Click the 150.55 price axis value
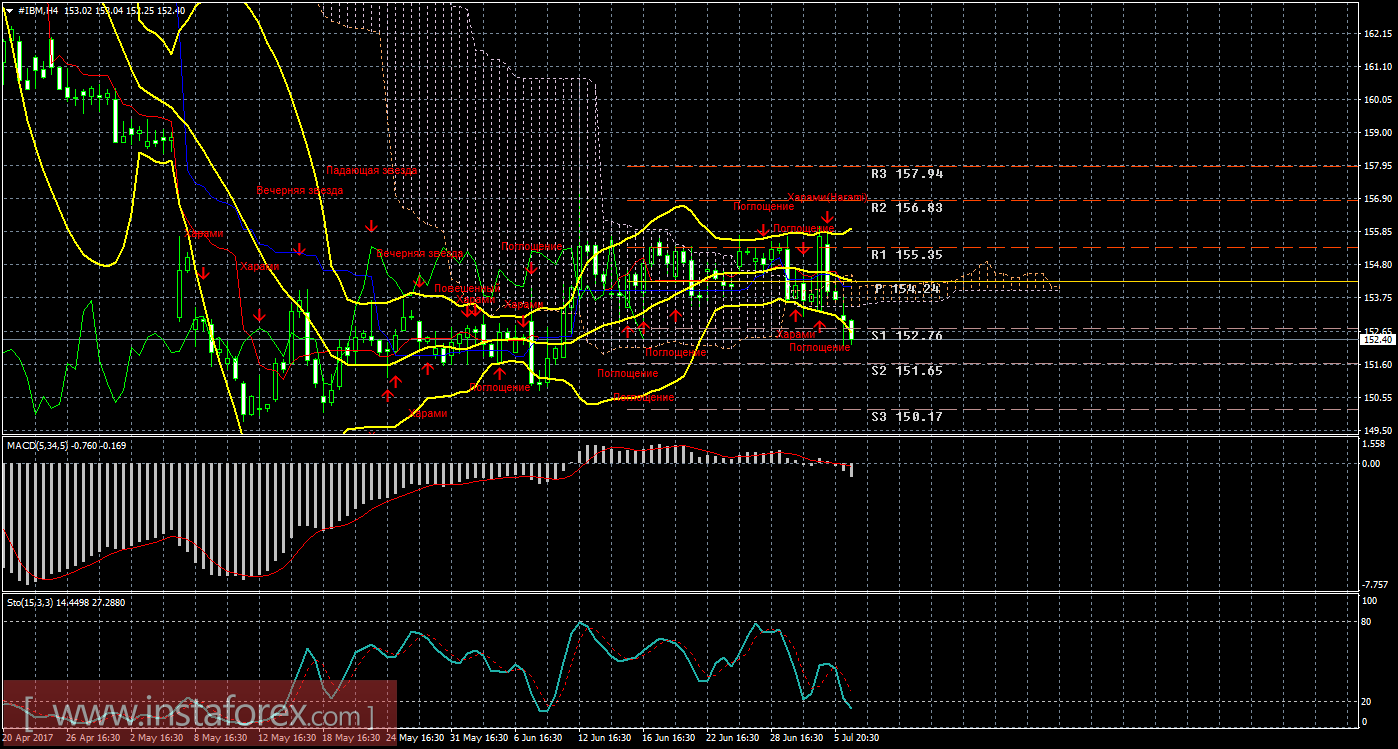Image resolution: width=1398 pixels, height=749 pixels. click(x=1378, y=397)
